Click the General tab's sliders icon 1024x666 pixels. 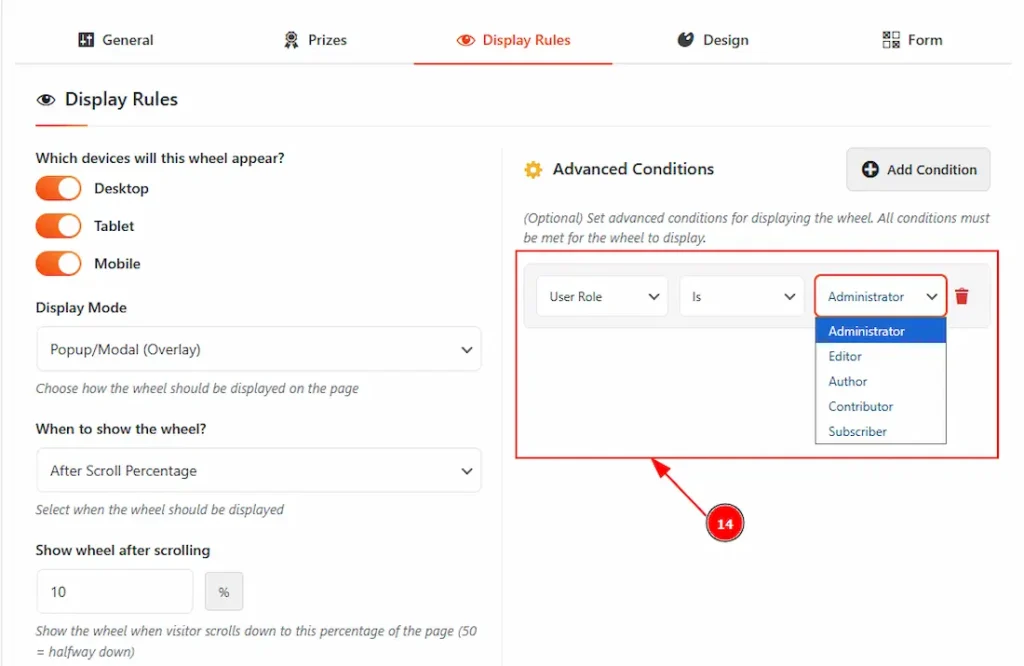coord(86,40)
